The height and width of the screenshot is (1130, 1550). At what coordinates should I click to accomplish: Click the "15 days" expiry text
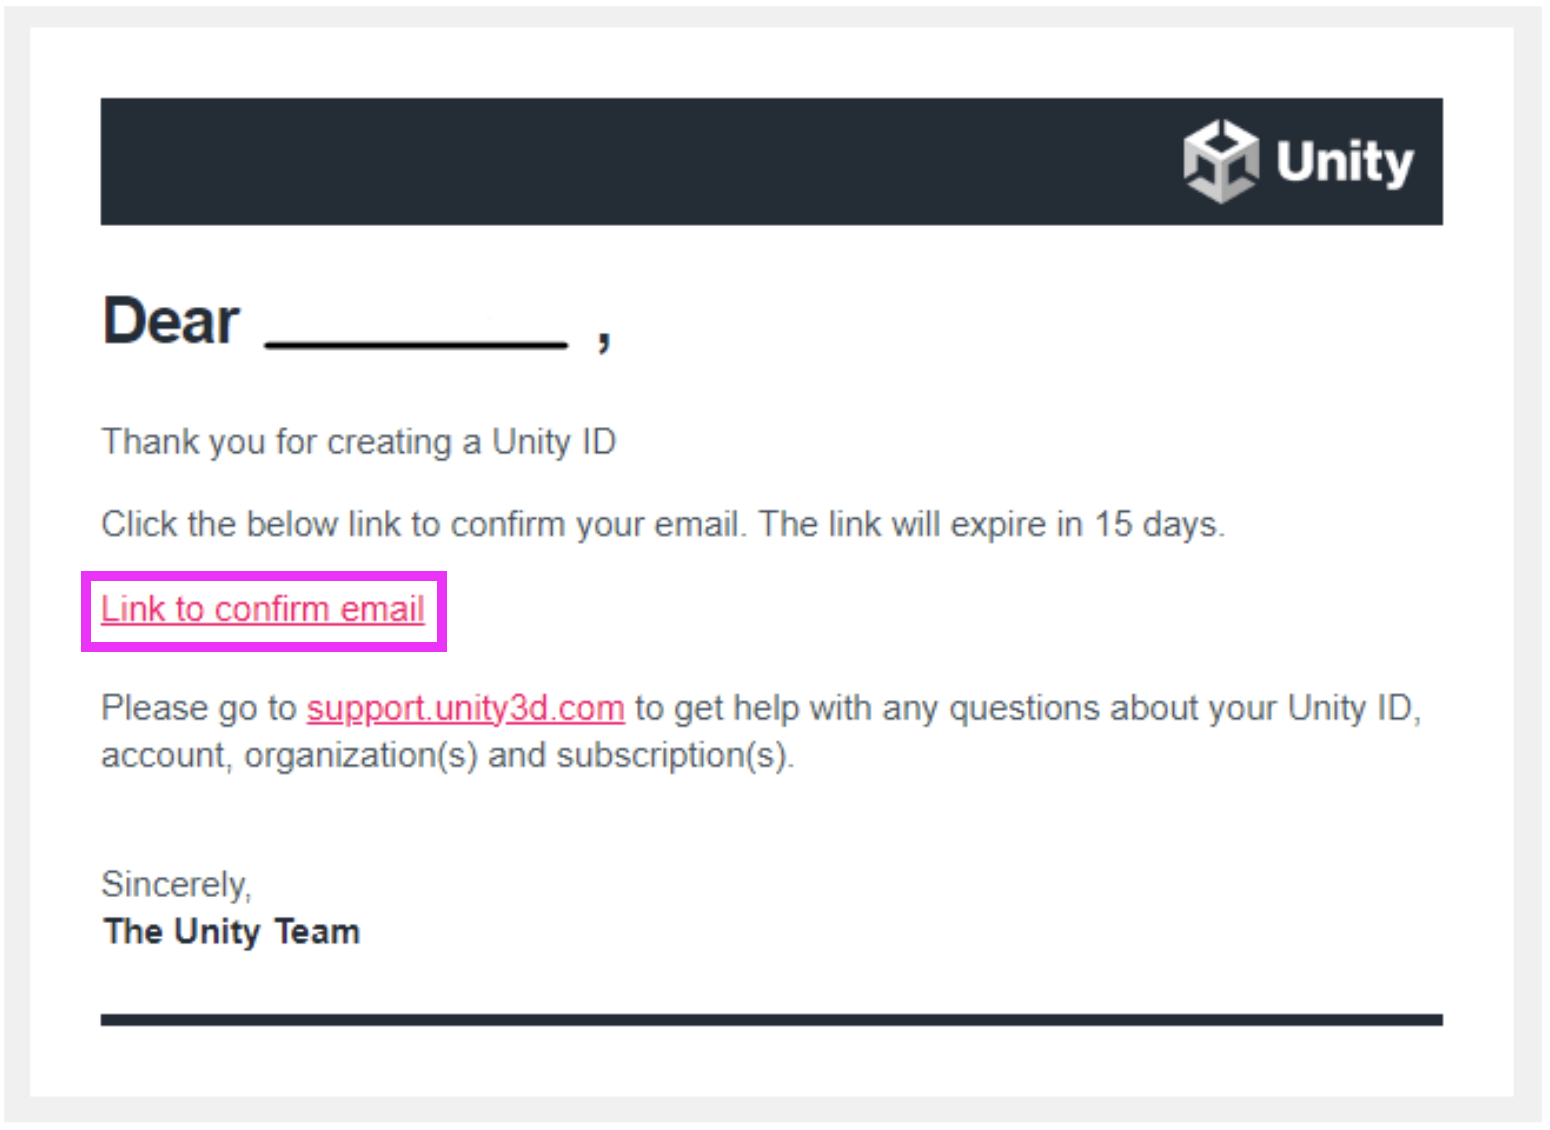coord(1158,524)
